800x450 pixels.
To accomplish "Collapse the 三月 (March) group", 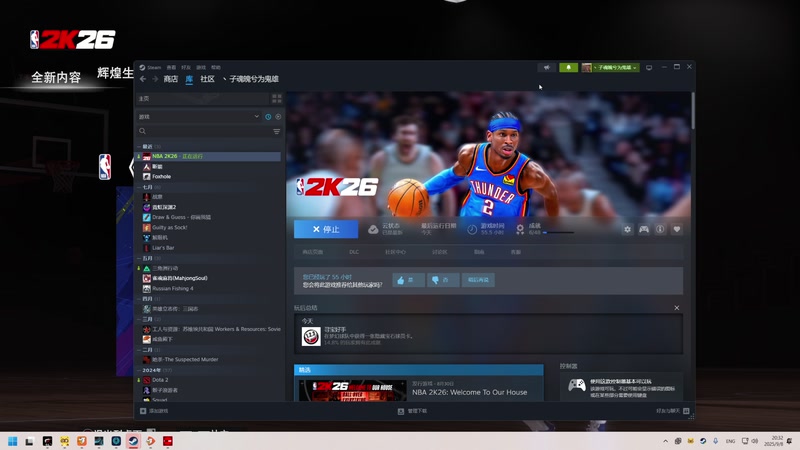I will [147, 319].
